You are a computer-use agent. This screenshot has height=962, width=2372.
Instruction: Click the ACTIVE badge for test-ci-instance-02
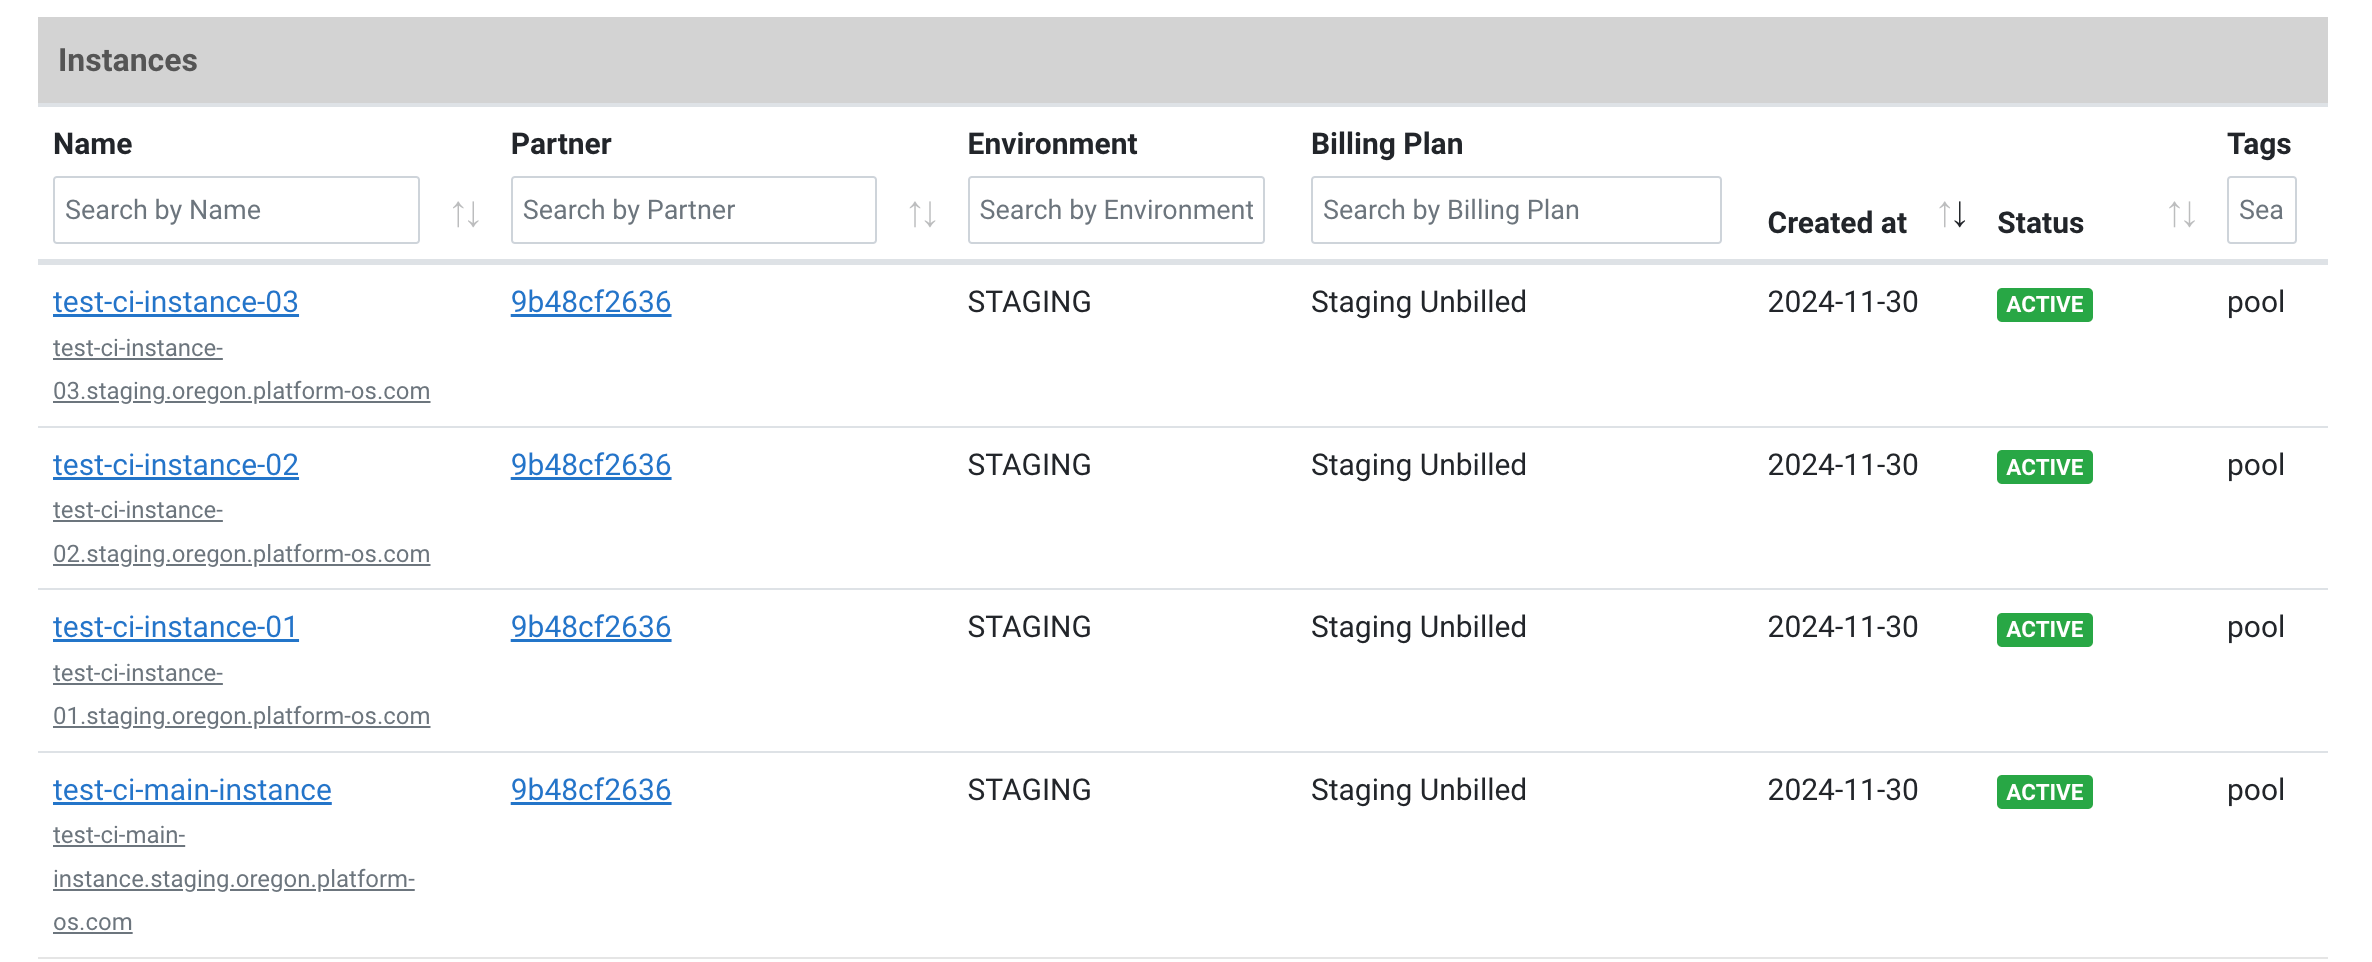[2044, 467]
